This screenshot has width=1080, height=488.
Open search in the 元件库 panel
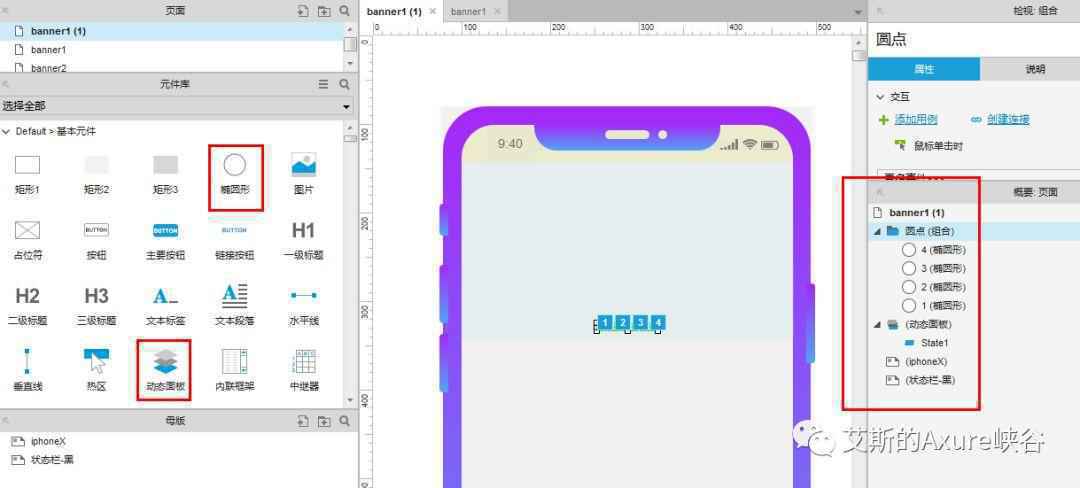(344, 84)
